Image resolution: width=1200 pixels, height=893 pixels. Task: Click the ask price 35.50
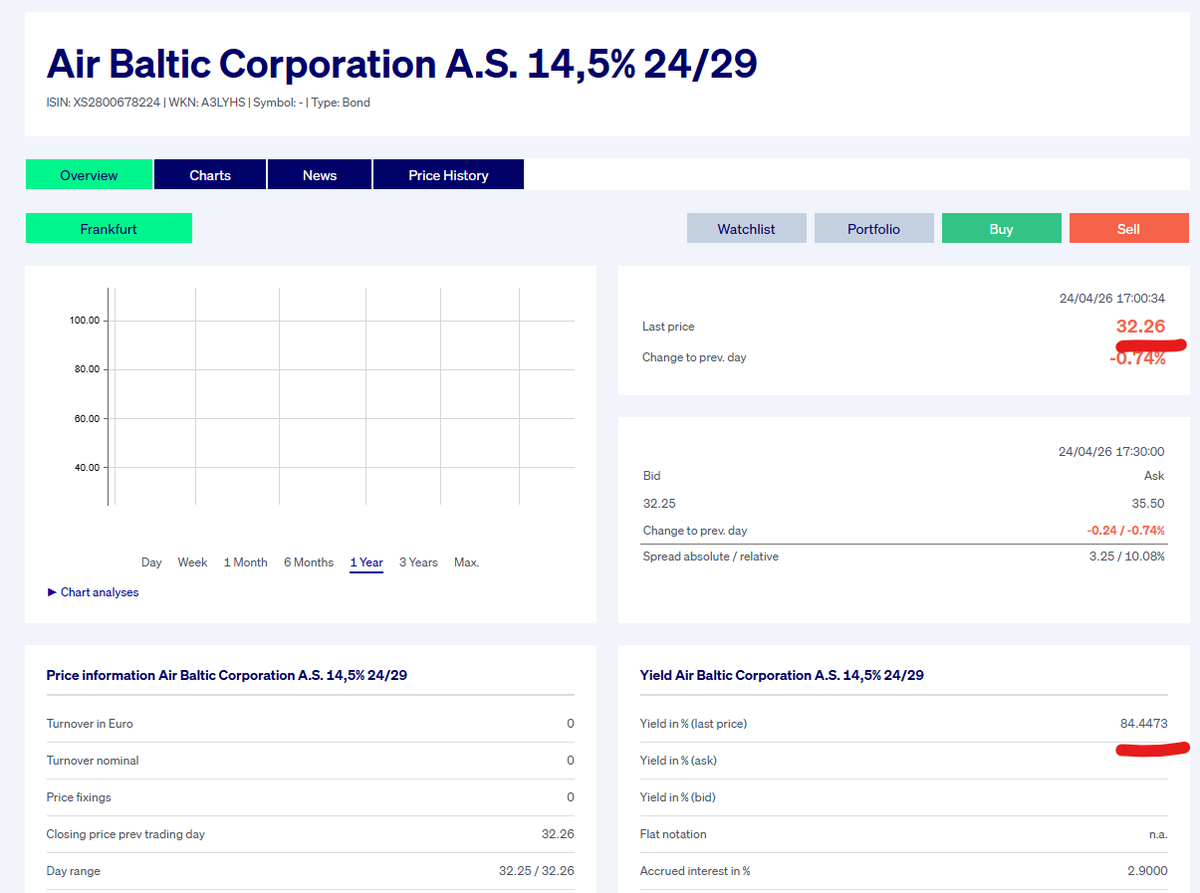1148,504
